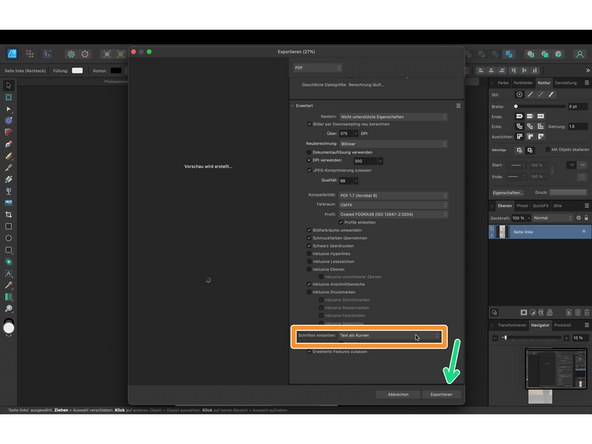This screenshot has width=592, height=444.
Task: Click the Eigenschaften... button
Action: [507, 193]
